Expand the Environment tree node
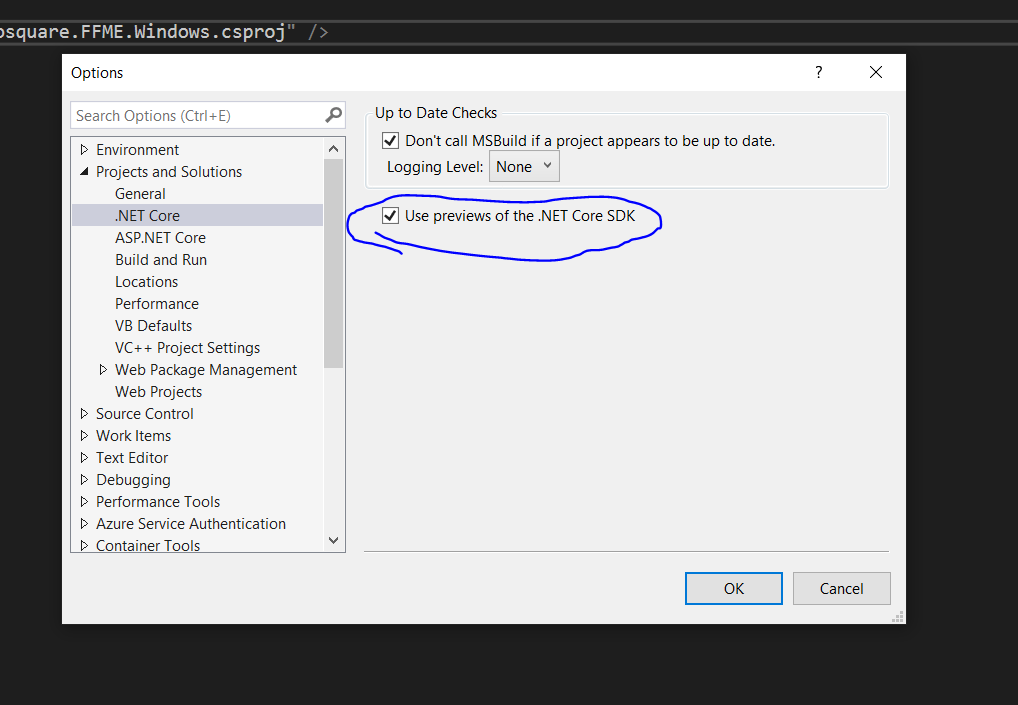 (x=84, y=149)
